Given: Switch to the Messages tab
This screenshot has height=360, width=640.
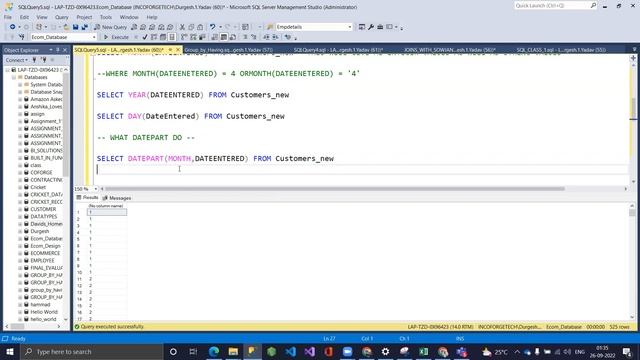Looking at the screenshot, I should point(117,198).
